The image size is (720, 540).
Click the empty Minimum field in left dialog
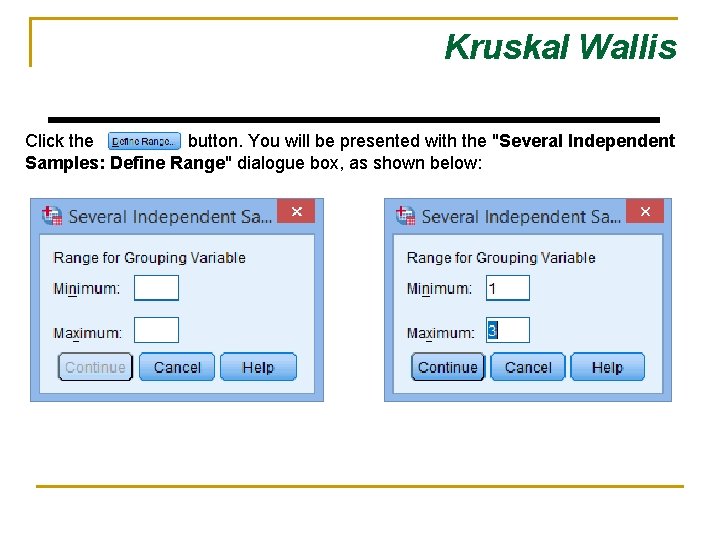click(156, 288)
